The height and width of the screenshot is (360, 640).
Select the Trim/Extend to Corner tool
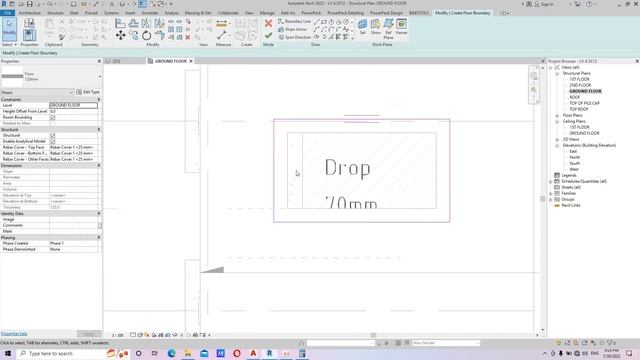[160, 36]
